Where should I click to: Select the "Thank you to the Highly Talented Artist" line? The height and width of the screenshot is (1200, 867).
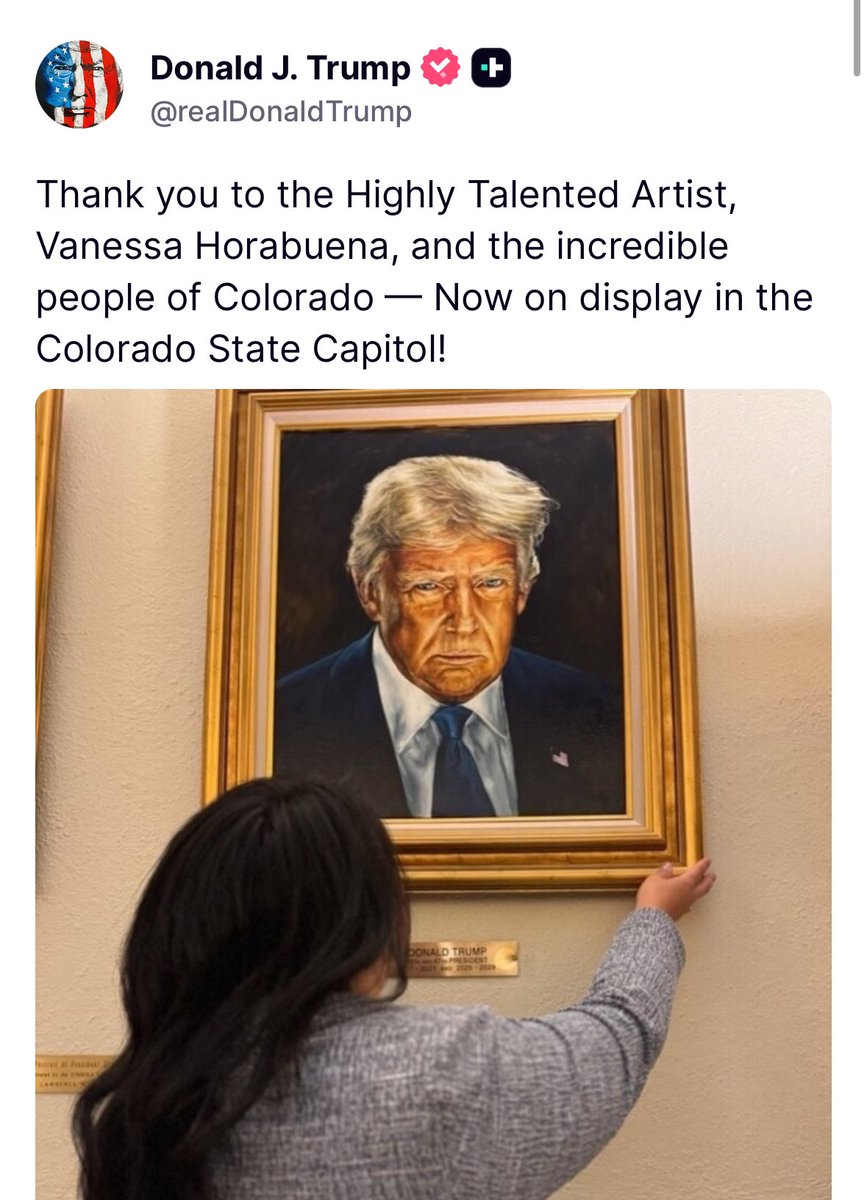[387, 194]
